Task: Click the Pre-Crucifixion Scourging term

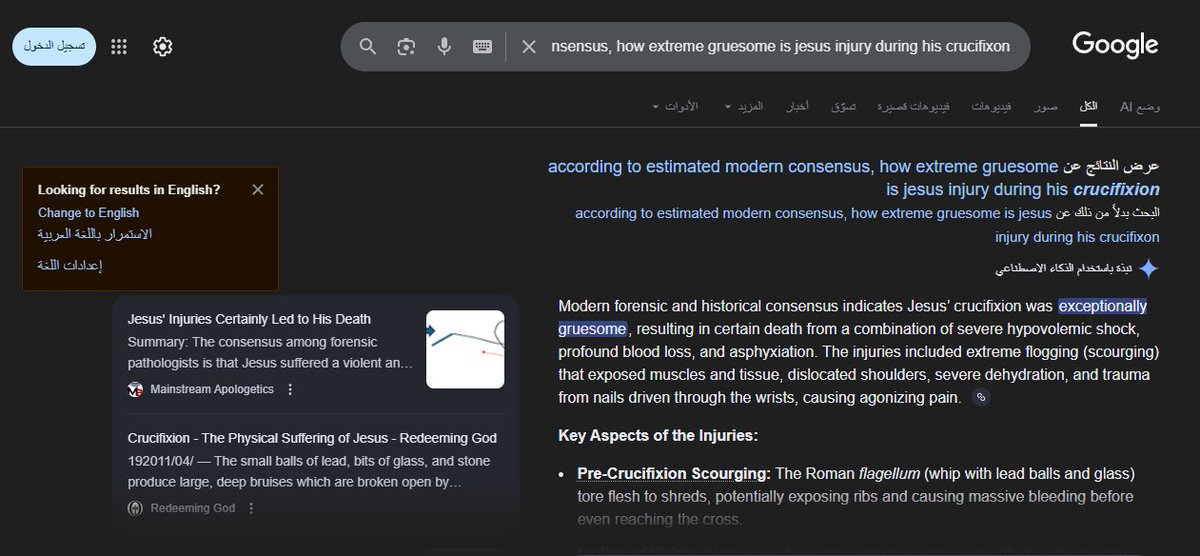Action: (x=674, y=473)
